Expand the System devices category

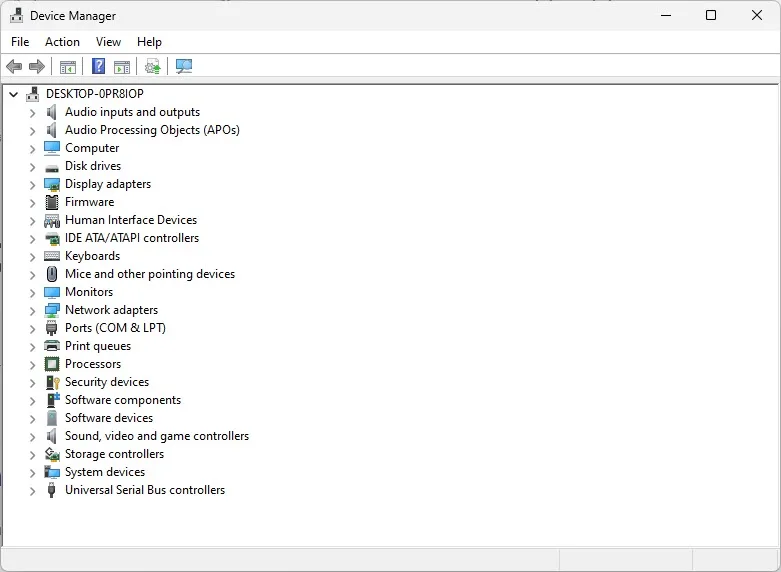pos(32,473)
